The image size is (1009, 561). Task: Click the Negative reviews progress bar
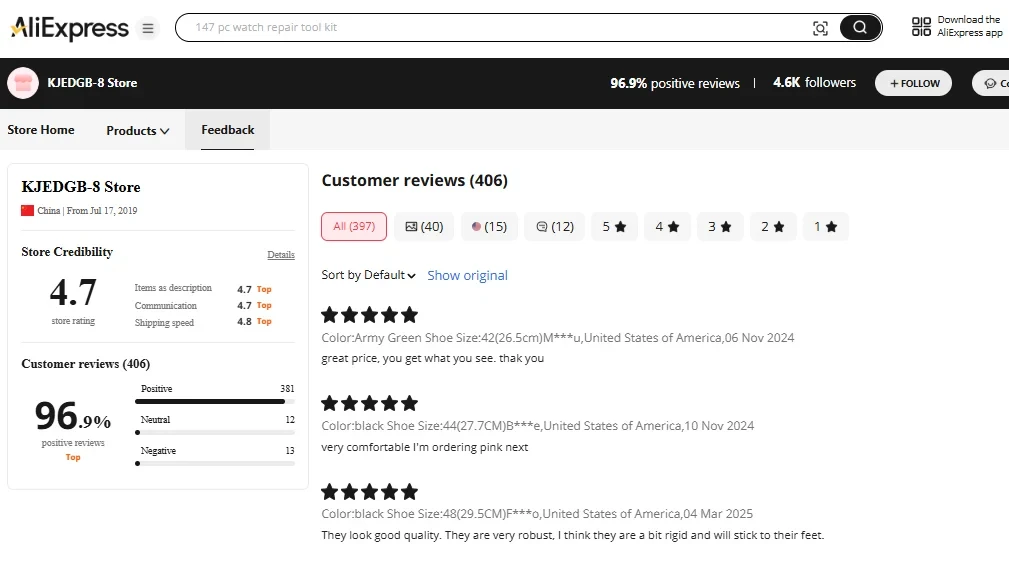[215, 463]
